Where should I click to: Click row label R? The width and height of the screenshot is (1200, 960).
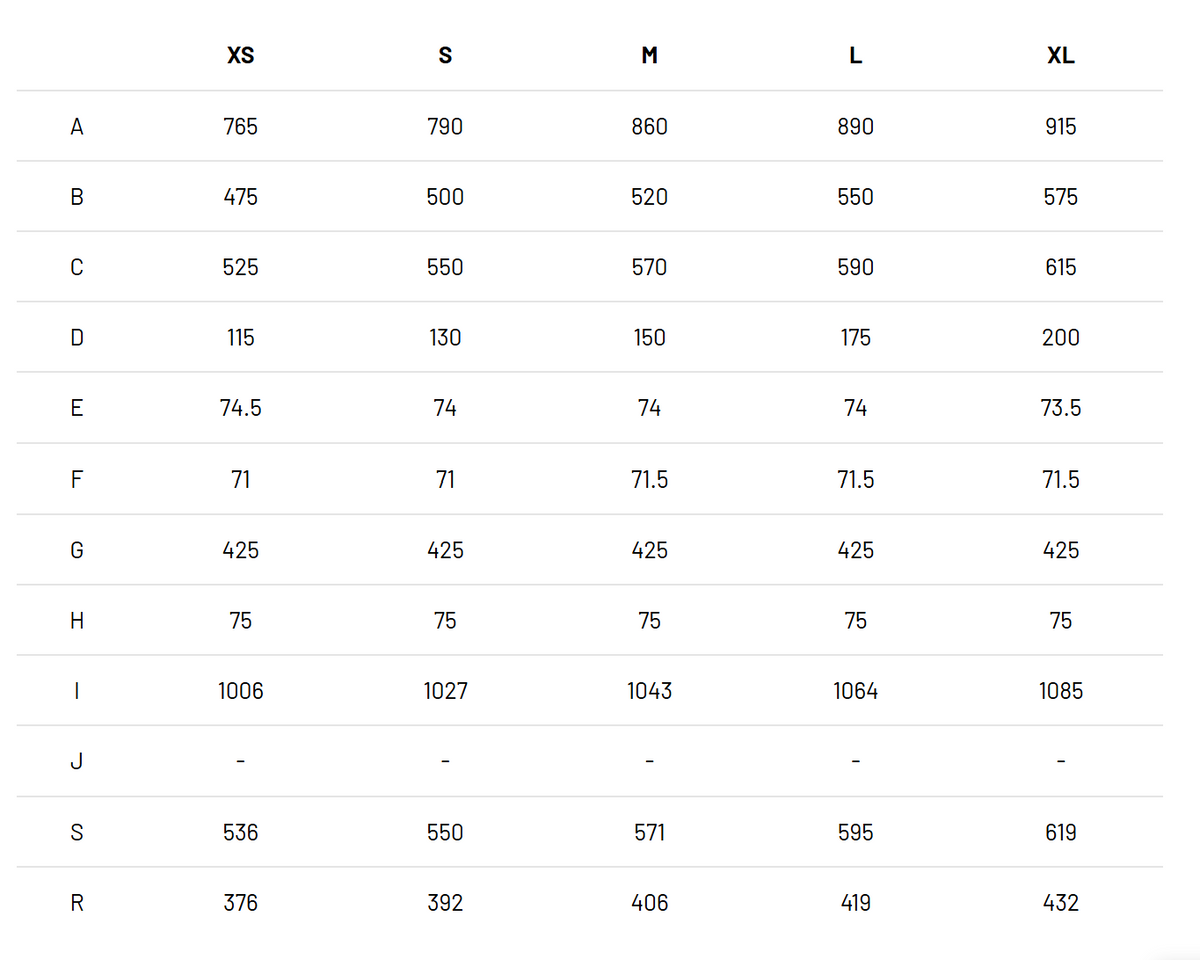coord(77,903)
